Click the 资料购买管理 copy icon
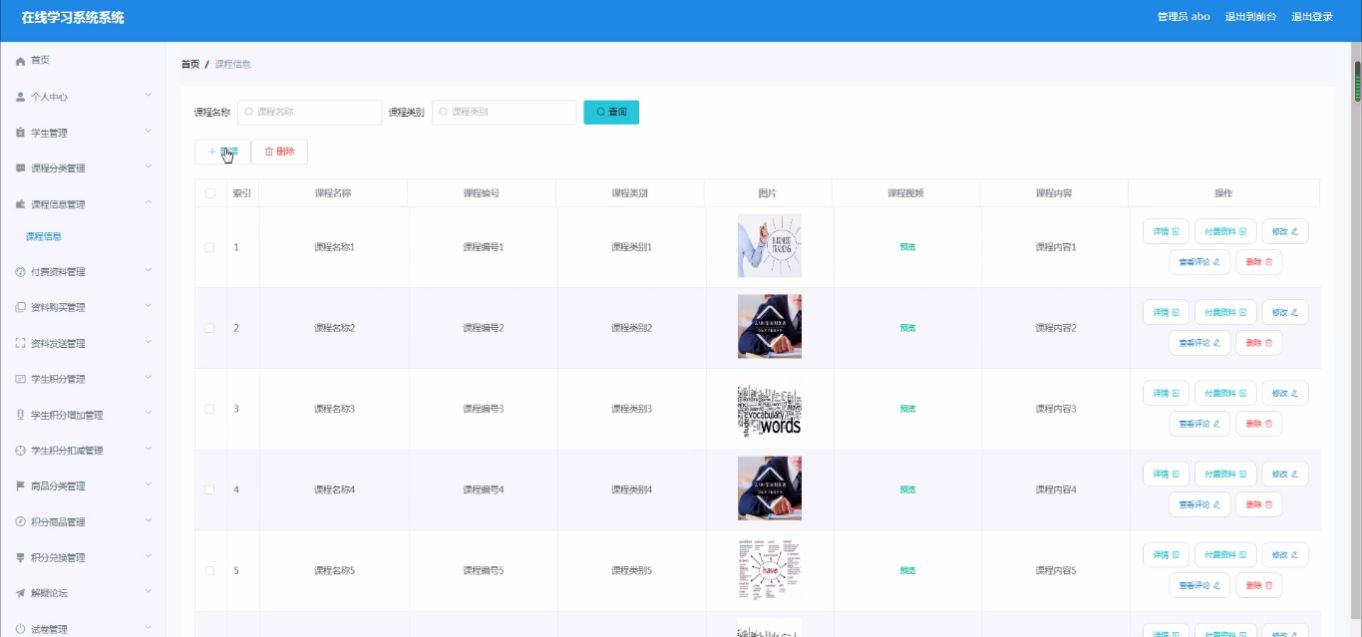This screenshot has height=637, width=1362. [20, 307]
